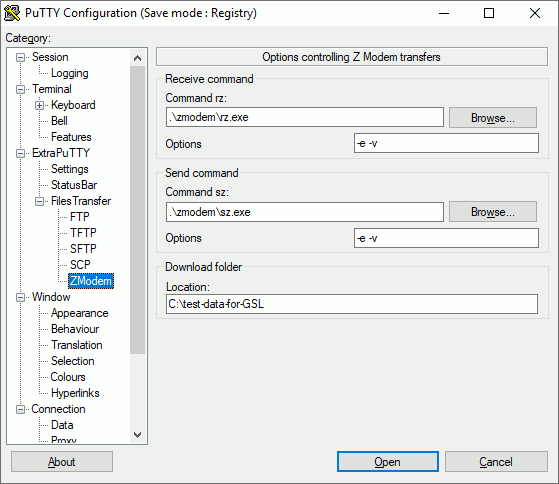Select the Connection category
Image resolution: width=559 pixels, height=484 pixels.
[58, 409]
